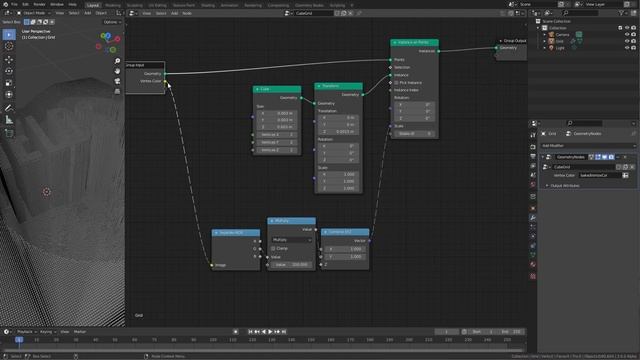Click the X value in Combine XYZ node
Image resolution: width=640 pixels, height=360 pixels.
[345, 249]
